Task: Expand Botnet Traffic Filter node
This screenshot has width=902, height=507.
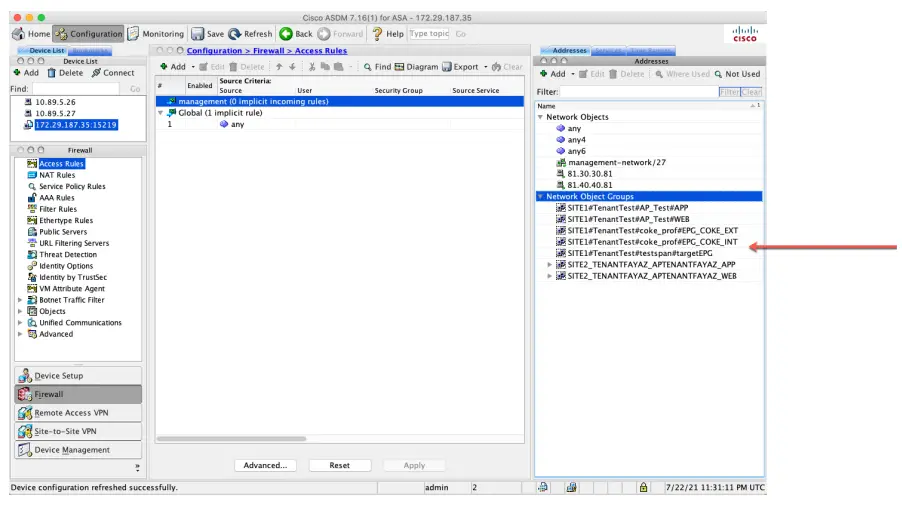Action: point(20,300)
